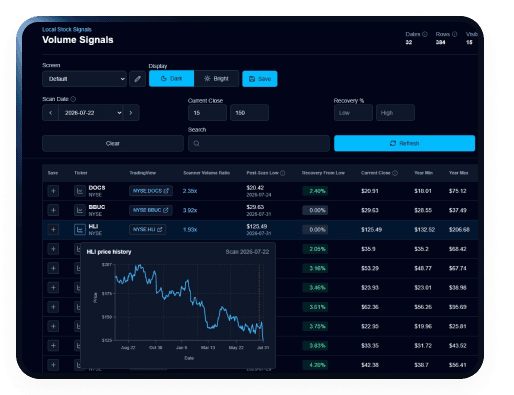Click the Year Max column header
Viewport: 514px width, 395px height.
click(x=458, y=173)
